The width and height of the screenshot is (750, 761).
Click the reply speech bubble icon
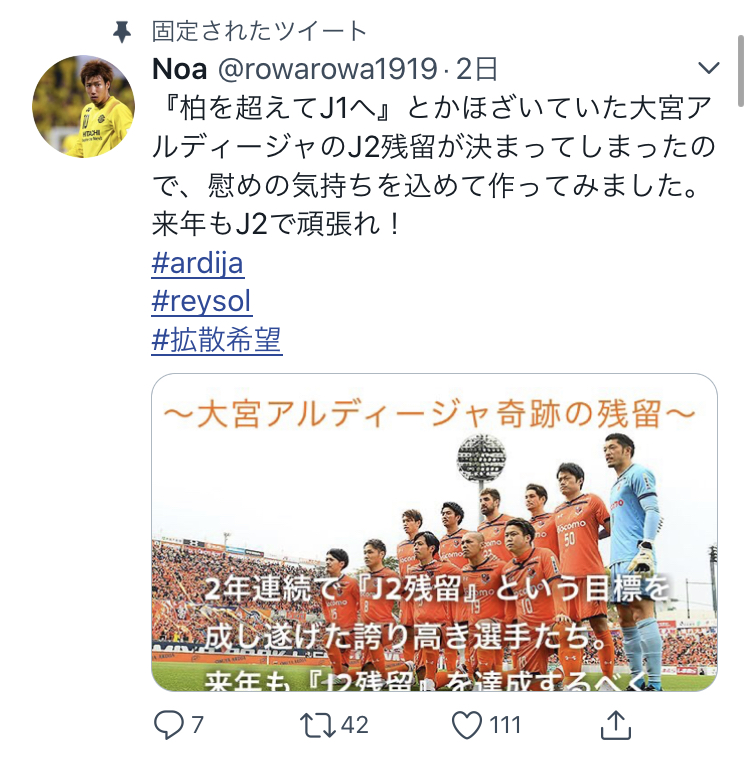pos(168,725)
